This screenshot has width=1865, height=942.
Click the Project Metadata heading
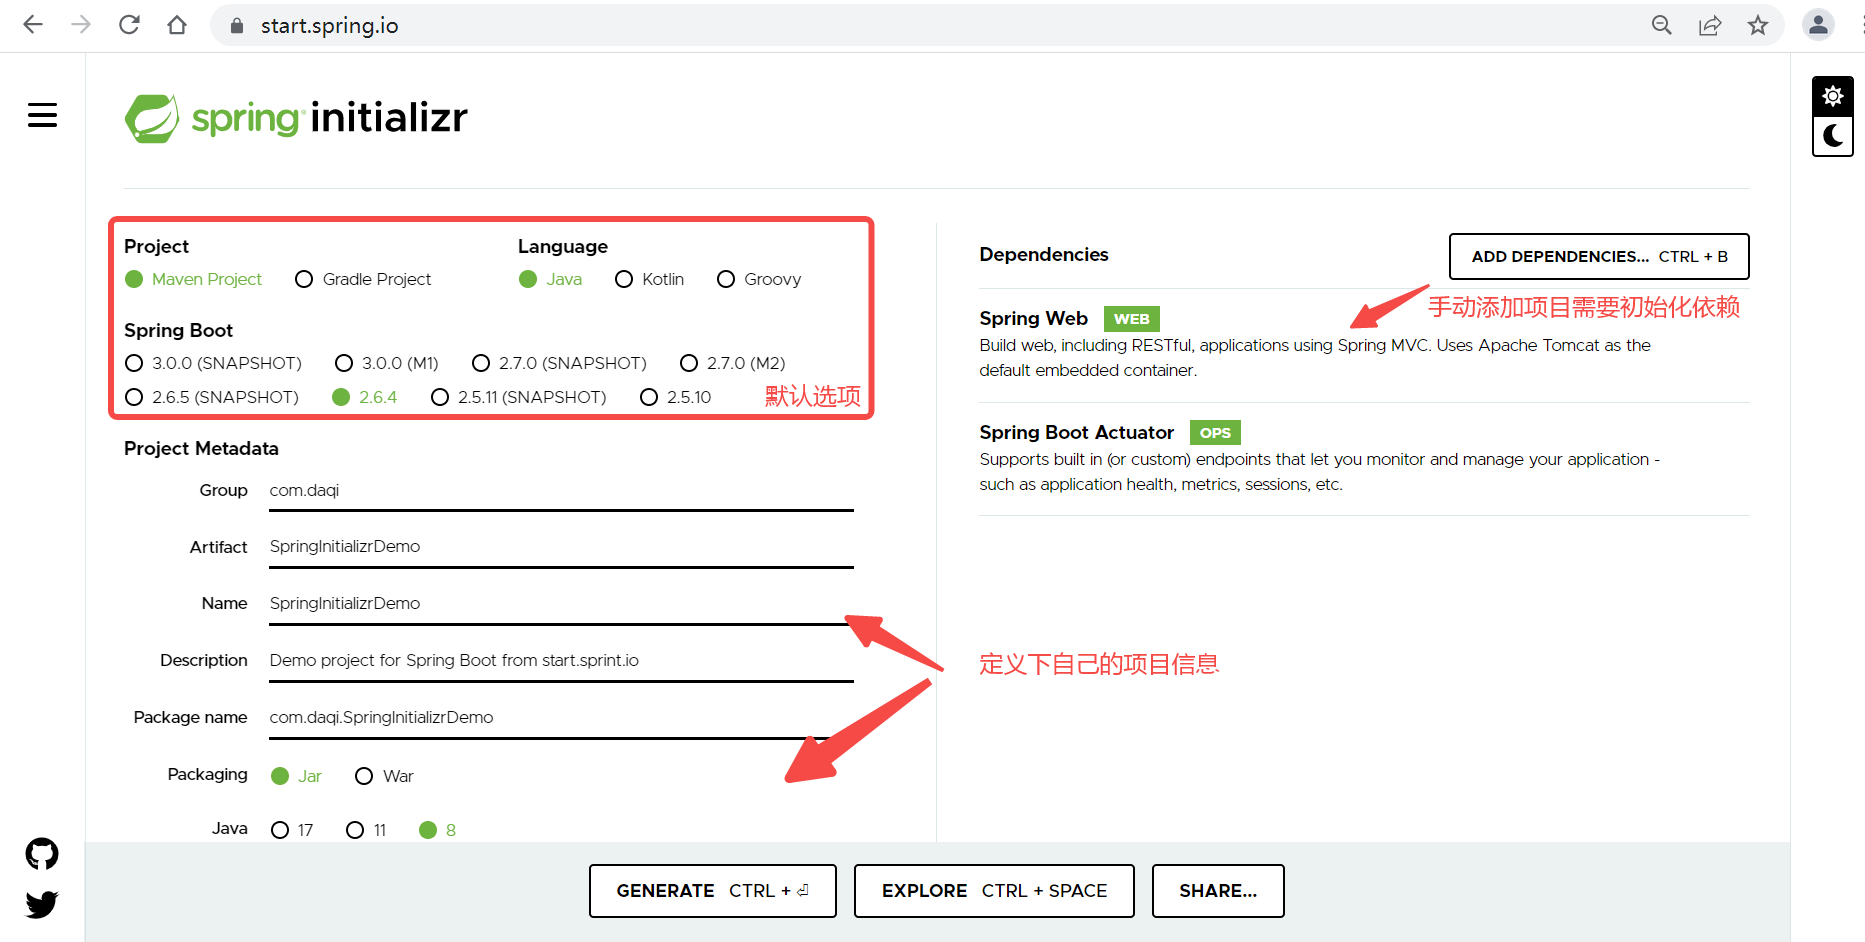pyautogui.click(x=201, y=448)
